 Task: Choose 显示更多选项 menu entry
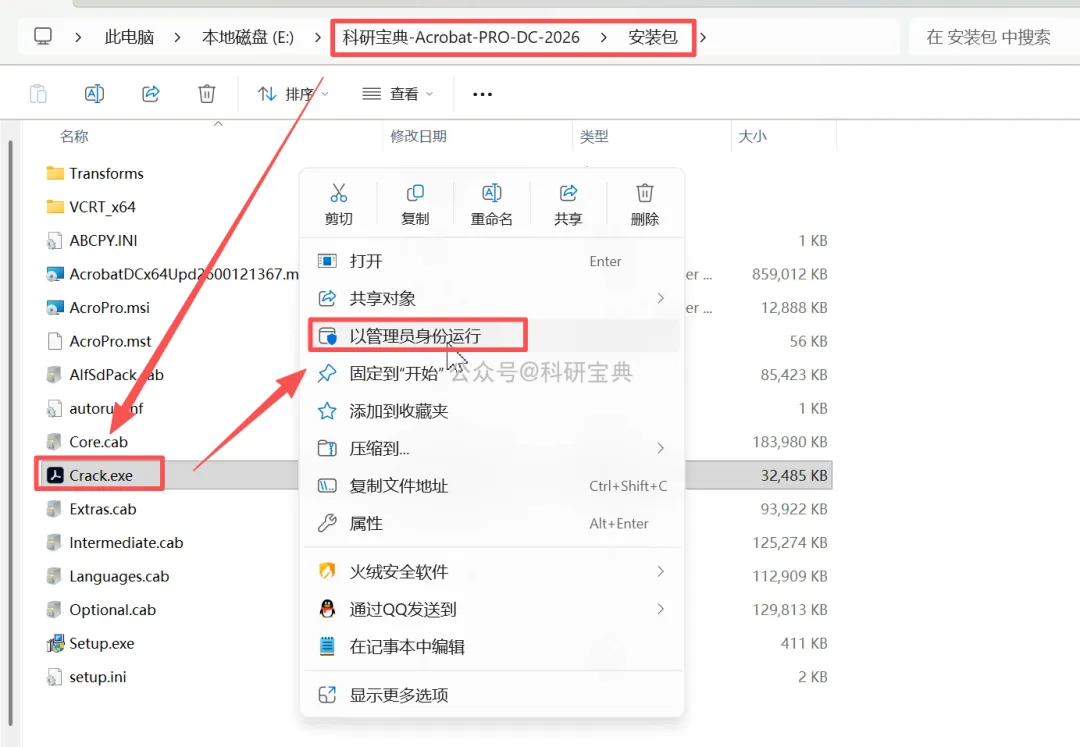pyautogui.click(x=492, y=695)
